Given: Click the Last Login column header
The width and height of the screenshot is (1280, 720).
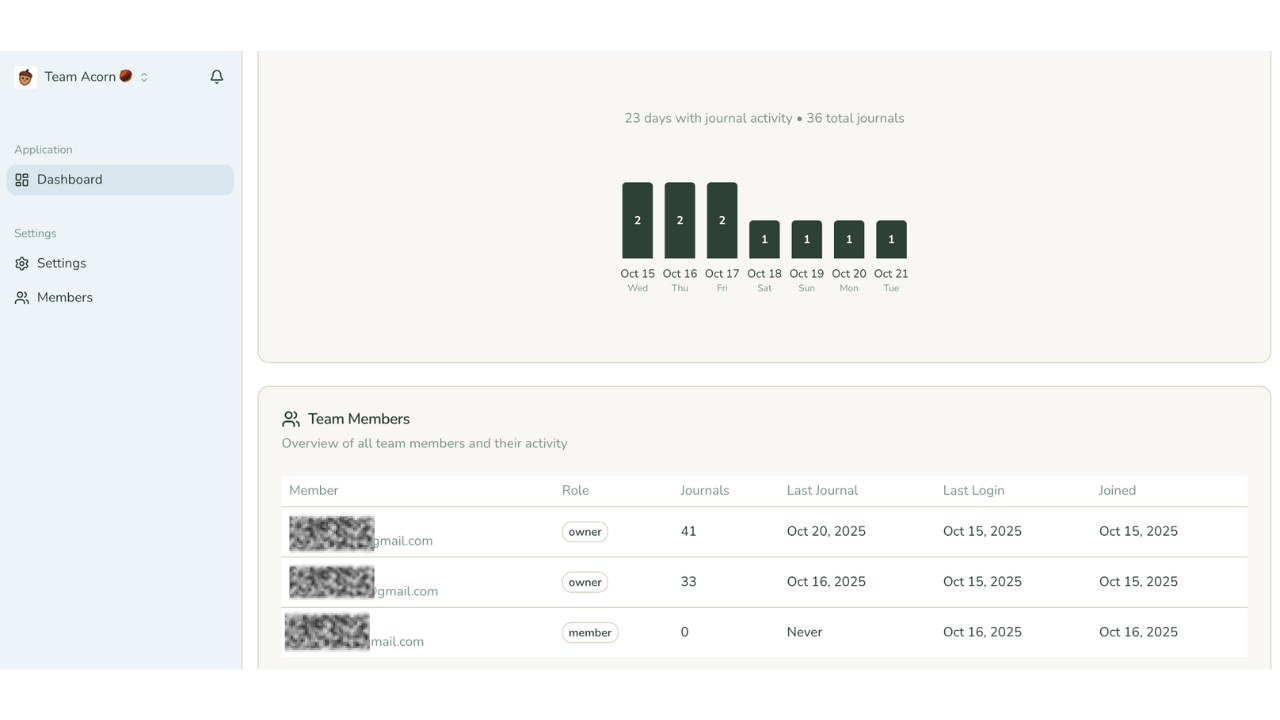Looking at the screenshot, I should tap(974, 491).
